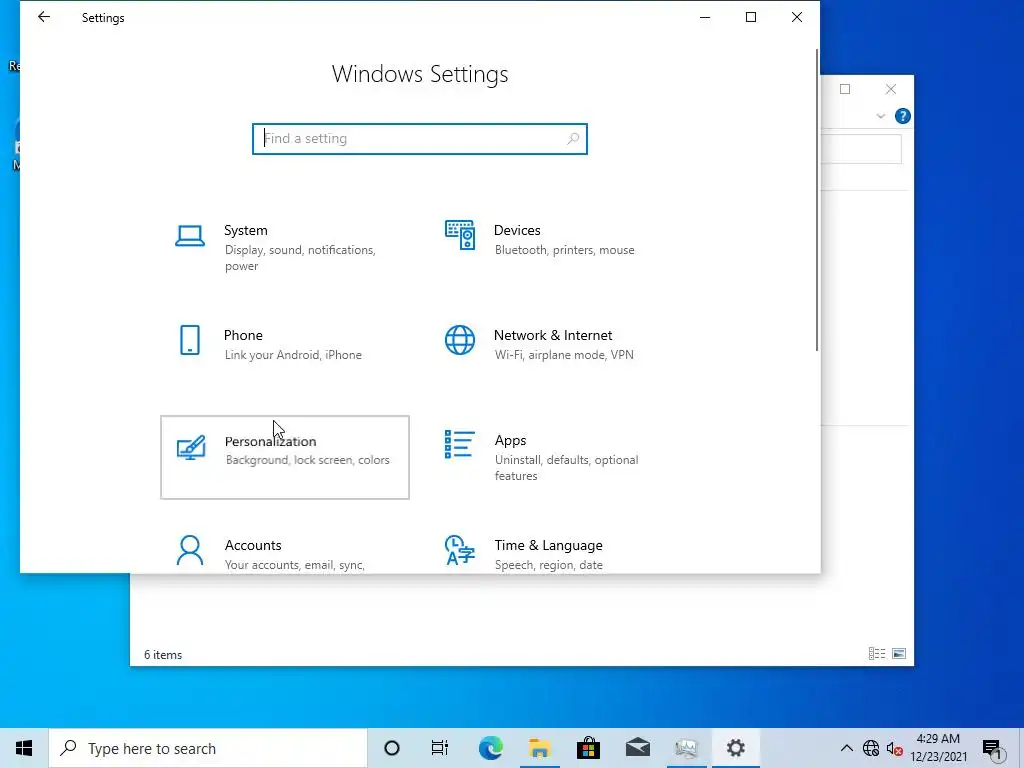Click 'Bluetooth, printers, mouse' description
Image resolution: width=1024 pixels, height=768 pixels.
tap(564, 250)
